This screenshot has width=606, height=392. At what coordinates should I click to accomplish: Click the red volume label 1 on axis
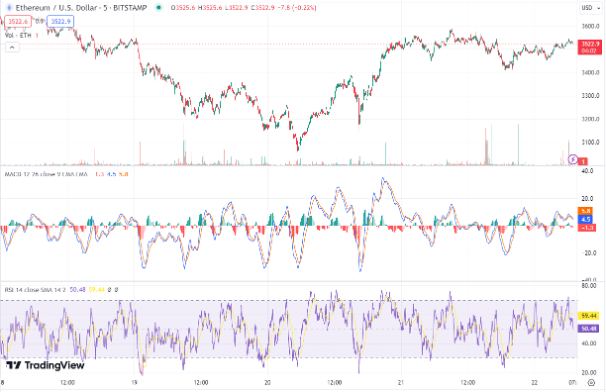tap(582, 161)
